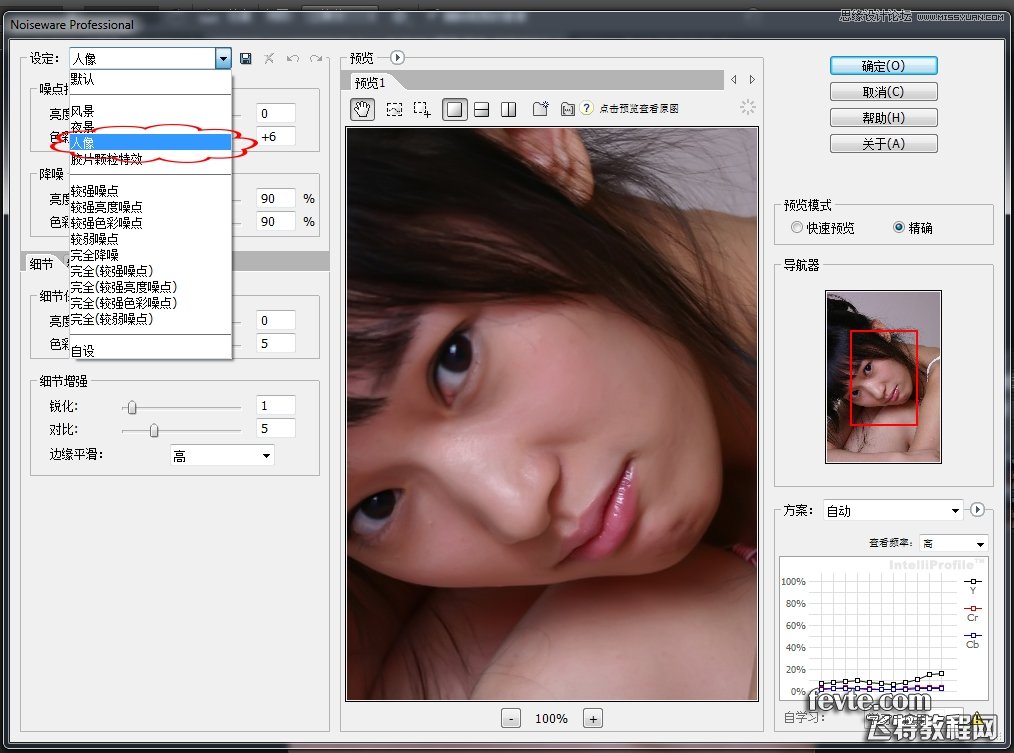Screen dimensions: 1014x753
Task: Zoom out with the minus button
Action: point(511,719)
